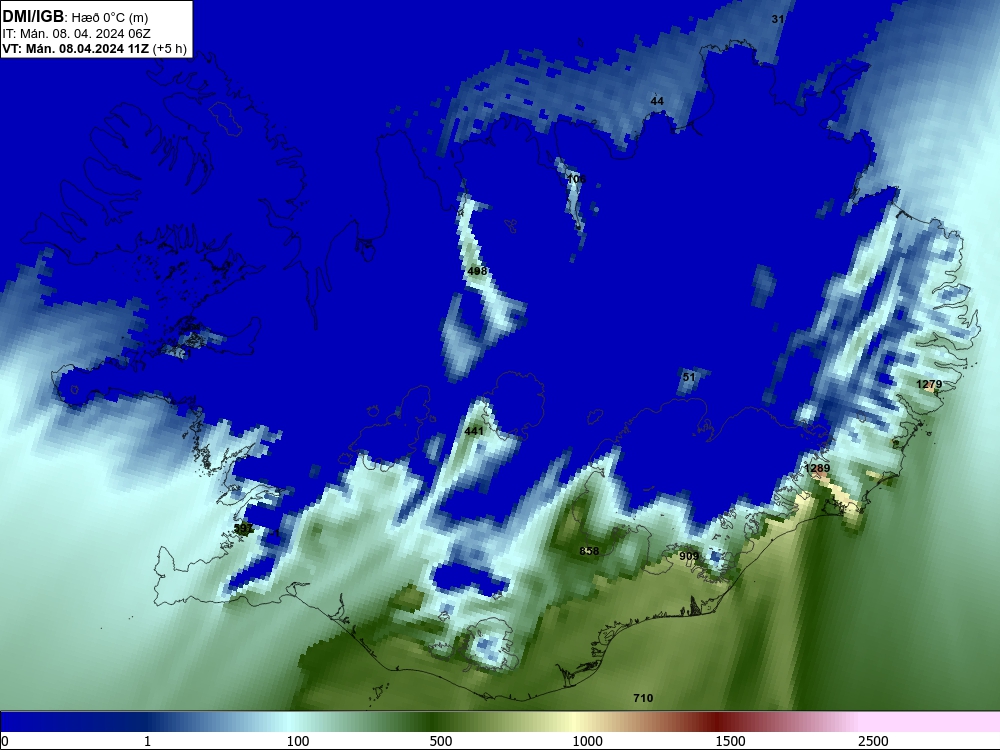Click the map value '51'
This screenshot has width=1000, height=750.
(x=689, y=377)
